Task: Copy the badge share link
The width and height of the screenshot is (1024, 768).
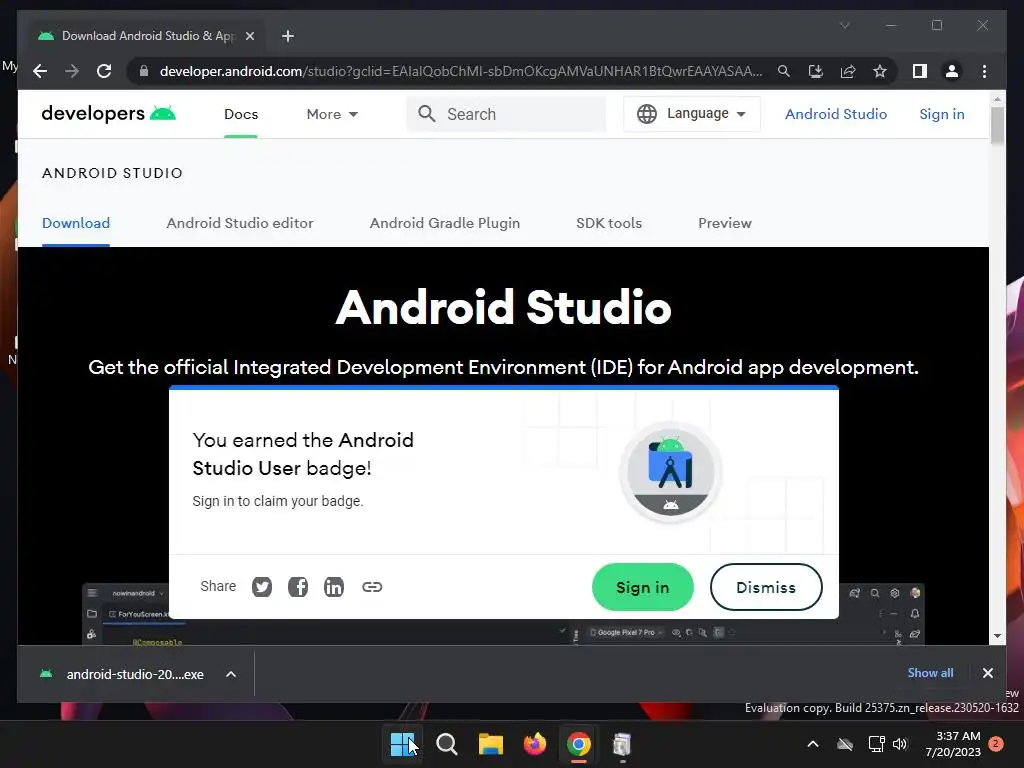Action: point(372,586)
